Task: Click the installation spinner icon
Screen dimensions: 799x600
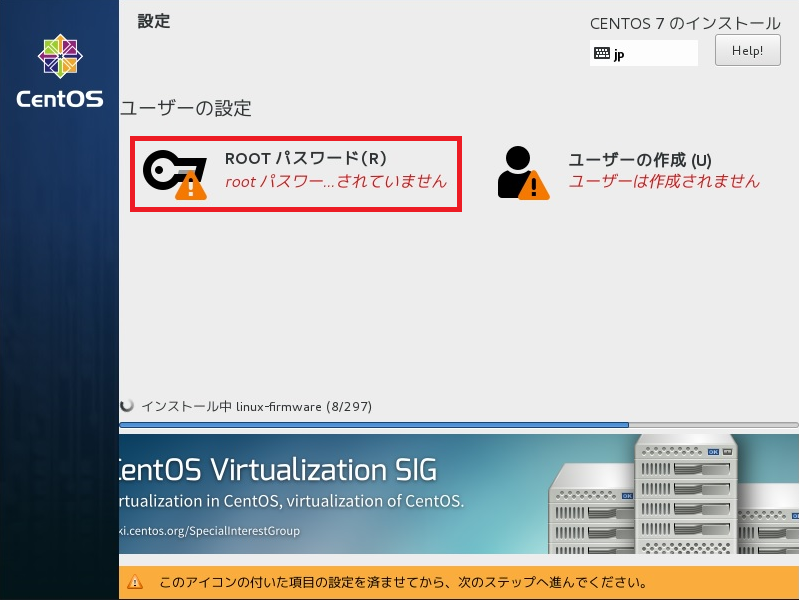Action: 127,405
